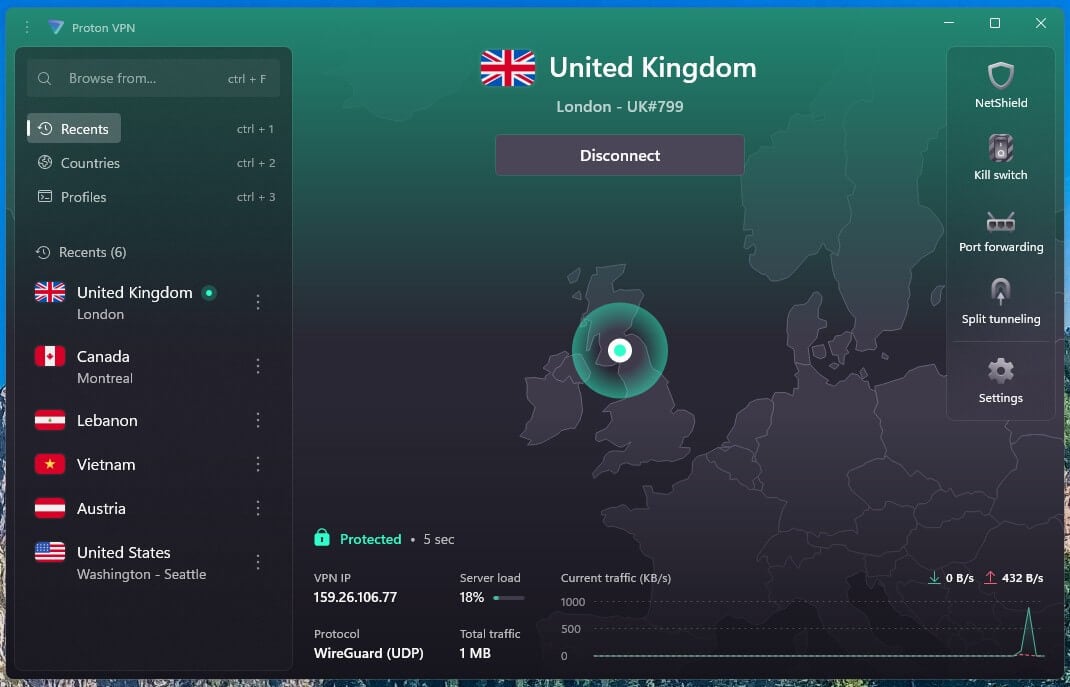Open options menu for Austria recent
The image size is (1070, 687).
pos(258,508)
